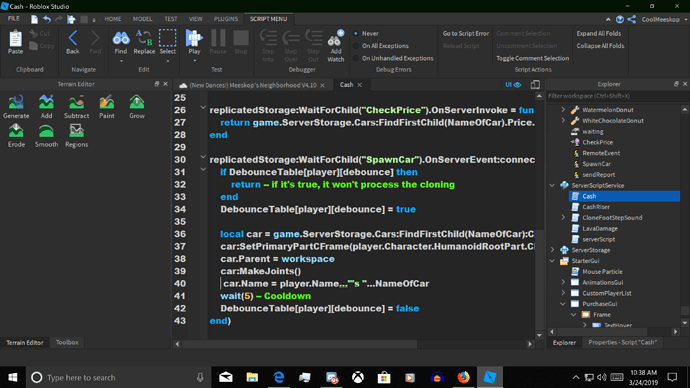Click the new file icon in quick access bar
This screenshot has height=388, width=690.
coord(34,19)
